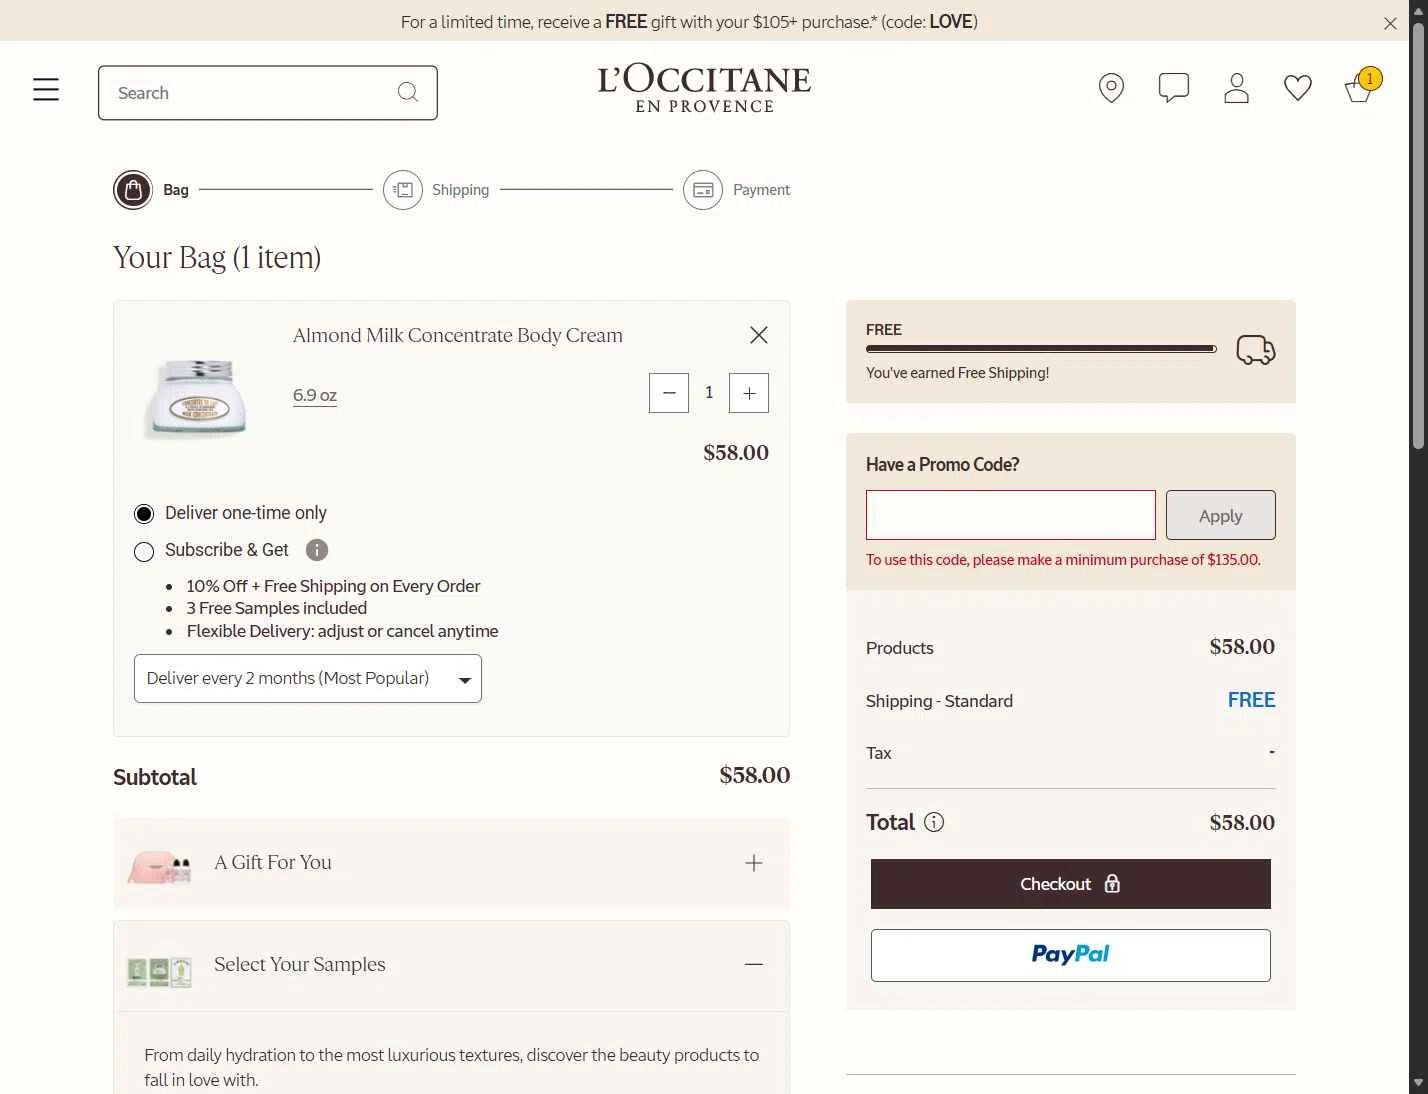Image resolution: width=1428 pixels, height=1094 pixels.
Task: Open the account profile icon
Action: pyautogui.click(x=1236, y=88)
